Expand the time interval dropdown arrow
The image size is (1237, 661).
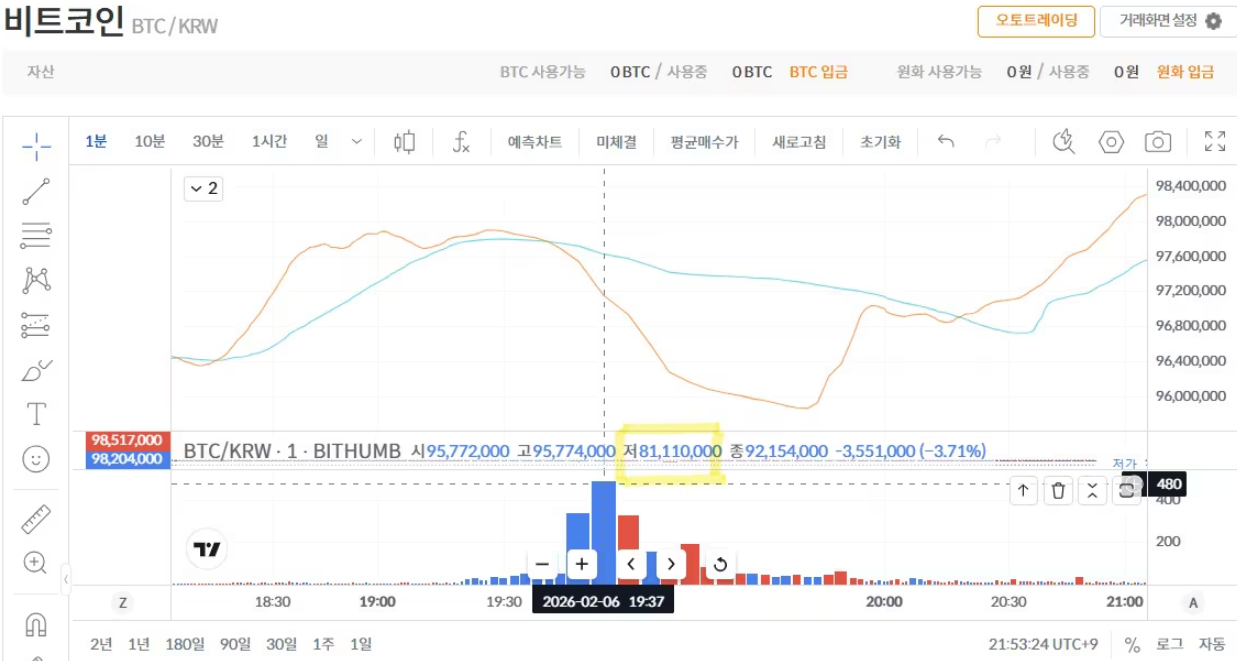(x=357, y=142)
